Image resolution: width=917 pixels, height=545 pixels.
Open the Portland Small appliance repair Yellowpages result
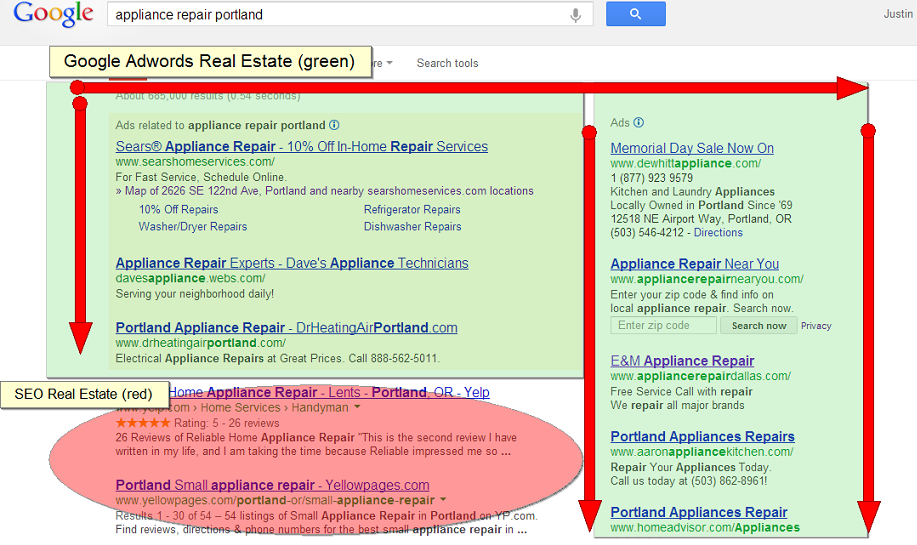tap(273, 485)
